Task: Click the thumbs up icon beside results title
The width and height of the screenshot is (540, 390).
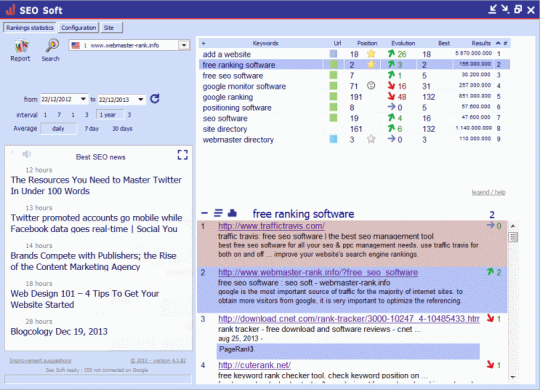Action: (x=232, y=213)
